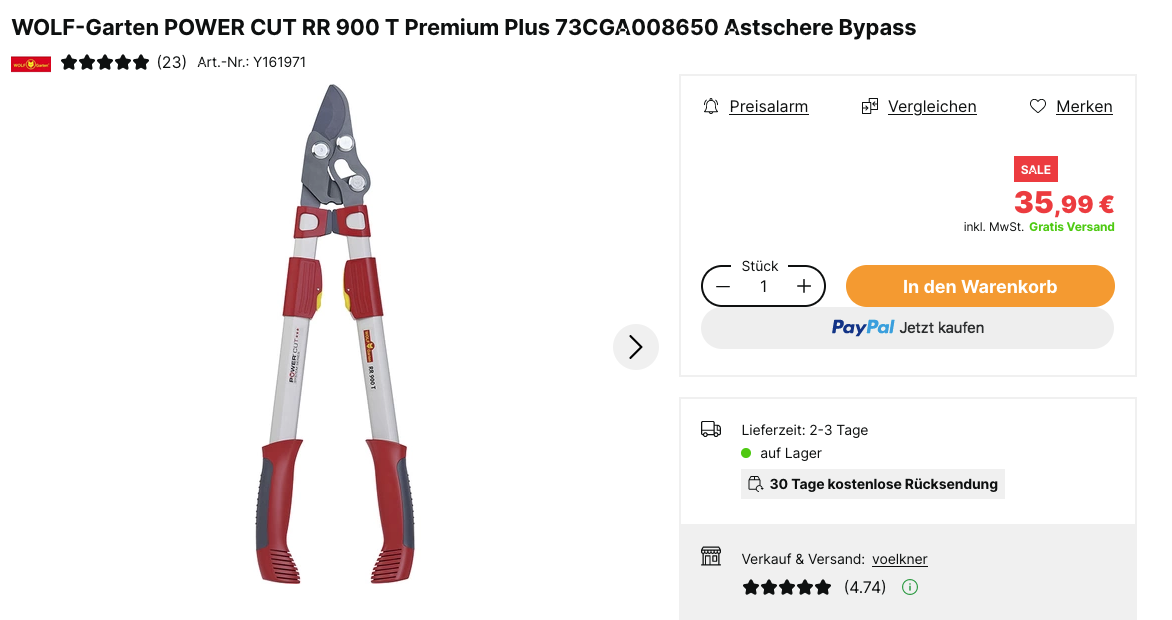Open the Preisalarm link

click(x=768, y=107)
